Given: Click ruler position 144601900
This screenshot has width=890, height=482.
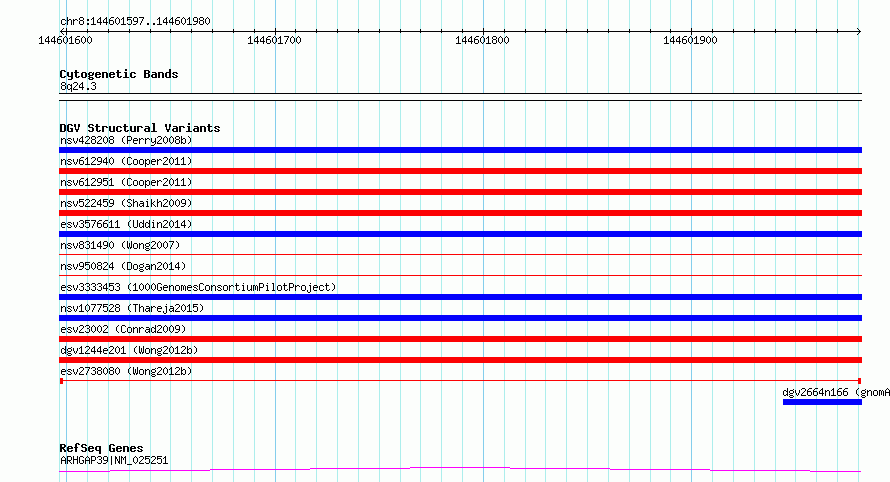Looking at the screenshot, I should click(690, 40).
